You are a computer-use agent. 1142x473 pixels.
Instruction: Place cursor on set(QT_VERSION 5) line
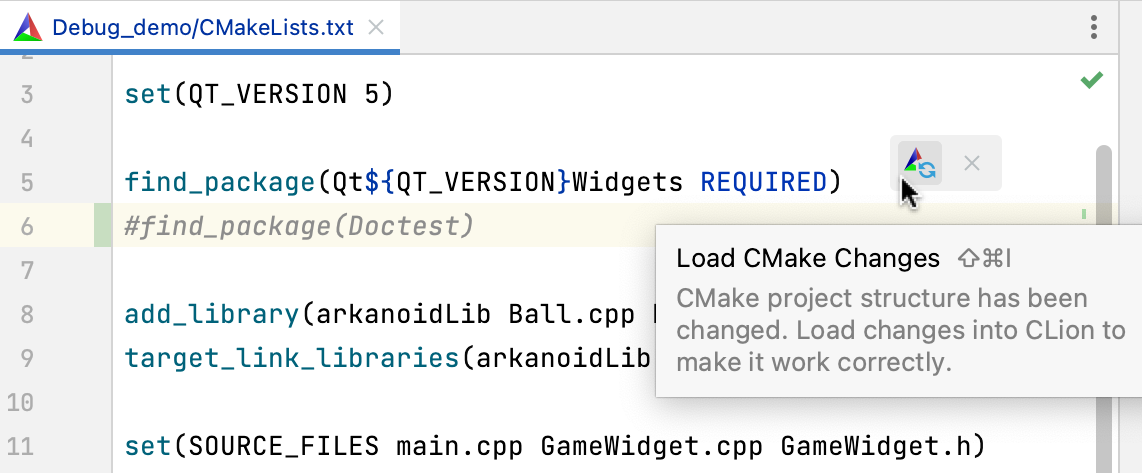point(259,95)
